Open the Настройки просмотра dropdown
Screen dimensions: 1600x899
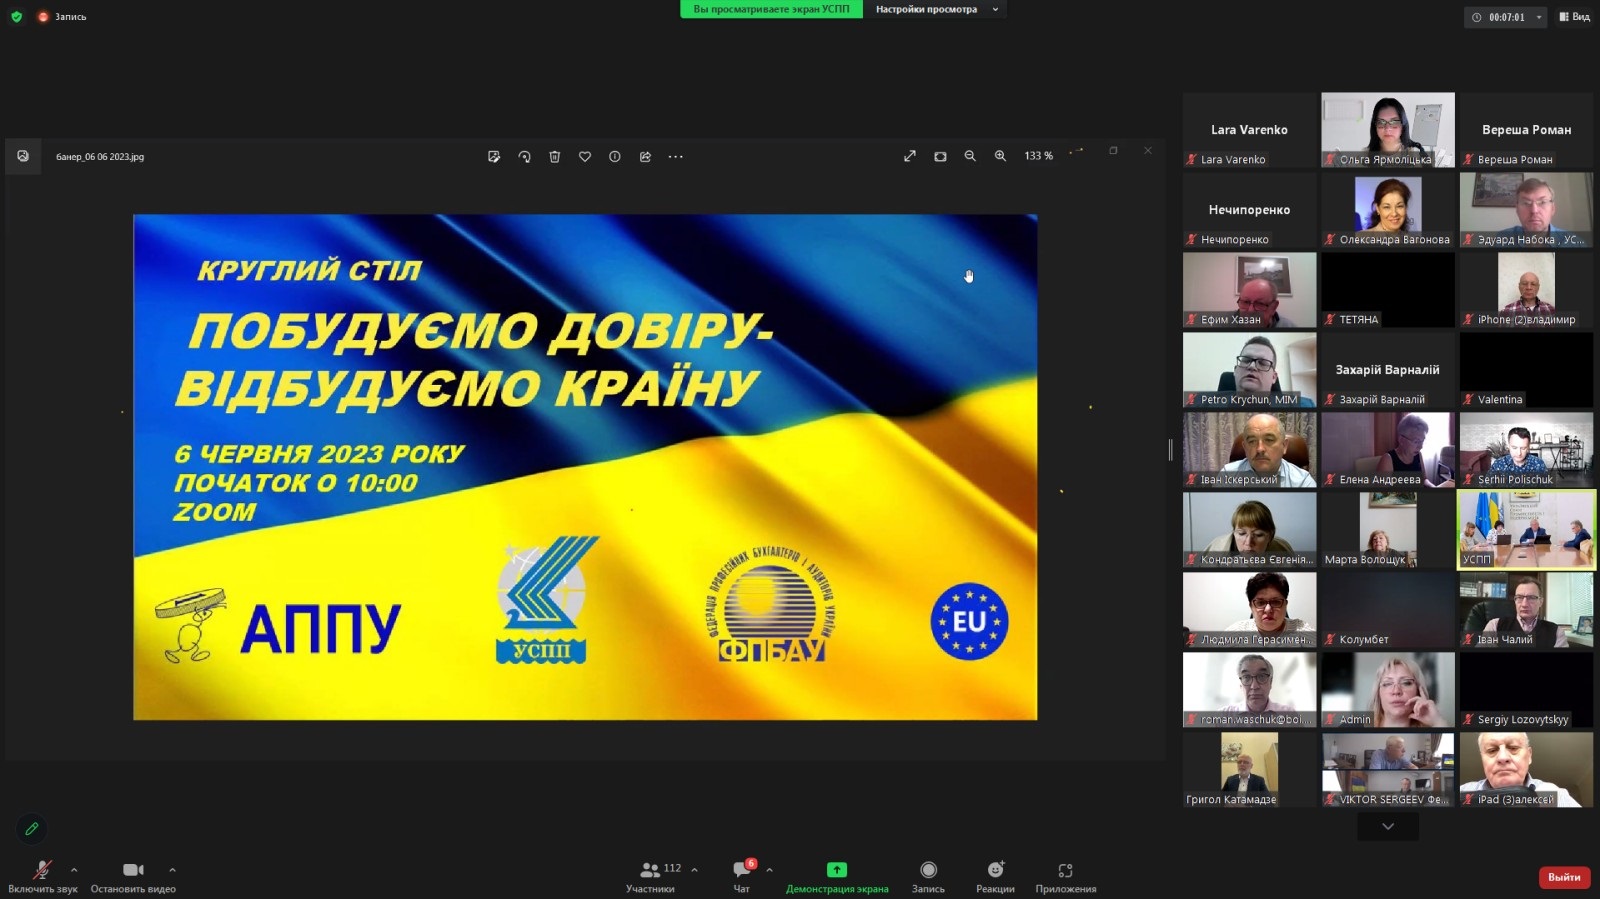936,9
